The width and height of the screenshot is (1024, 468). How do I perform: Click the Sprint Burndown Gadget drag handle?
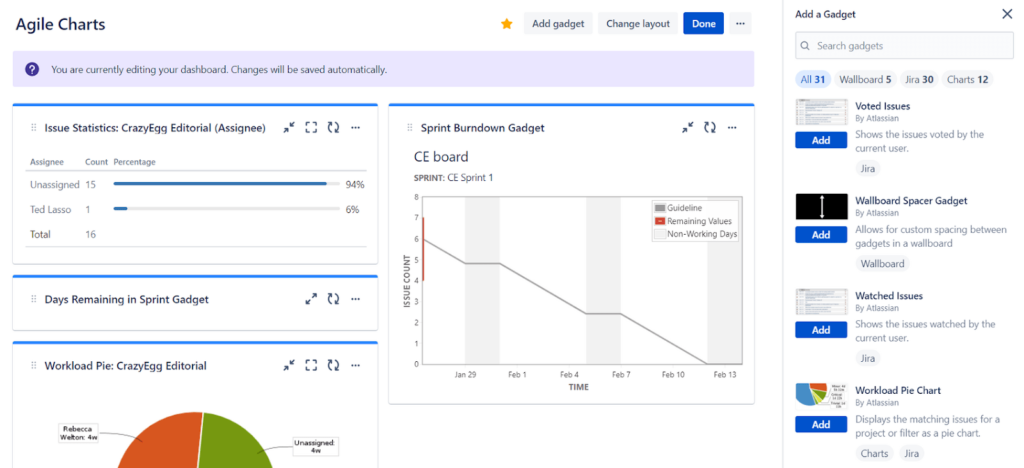click(409, 128)
